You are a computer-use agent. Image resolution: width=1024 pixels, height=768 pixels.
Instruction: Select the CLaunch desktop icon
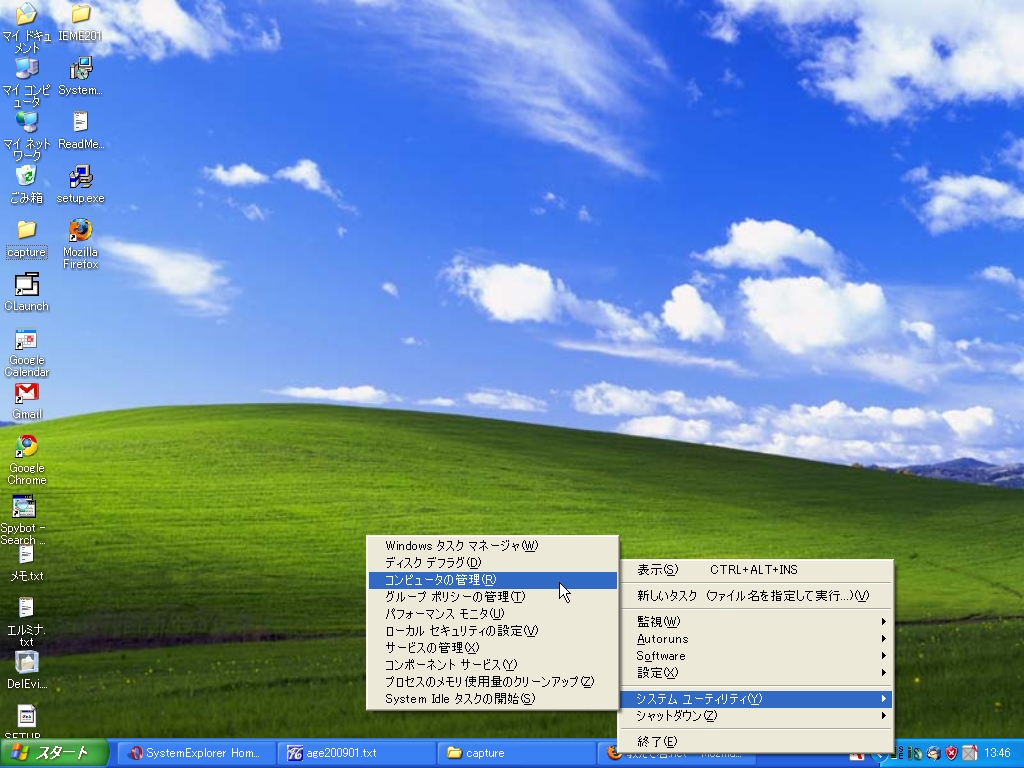coord(26,293)
